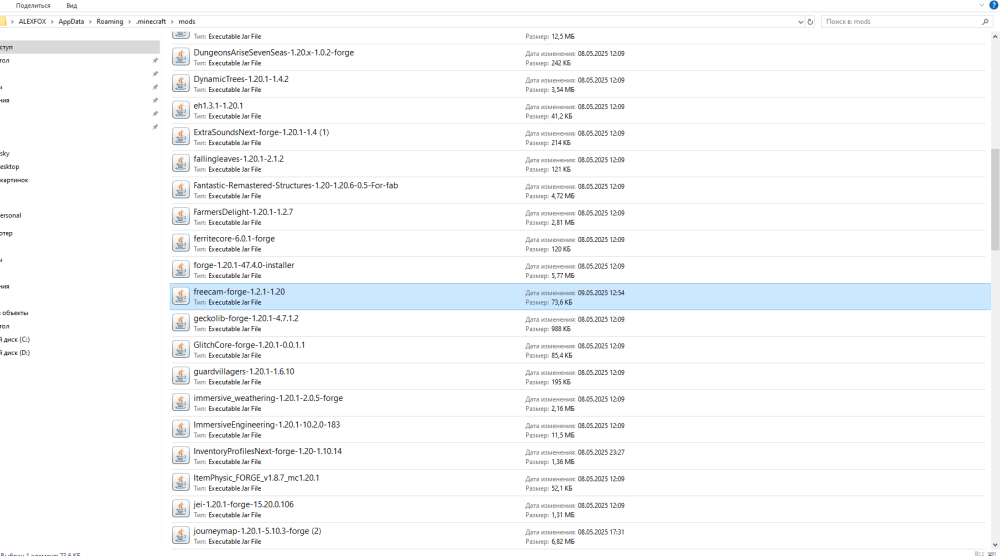The image size is (1000, 556).
Task: Click the jar icon of eh1.3.1-1.20.1
Action: coord(180,110)
